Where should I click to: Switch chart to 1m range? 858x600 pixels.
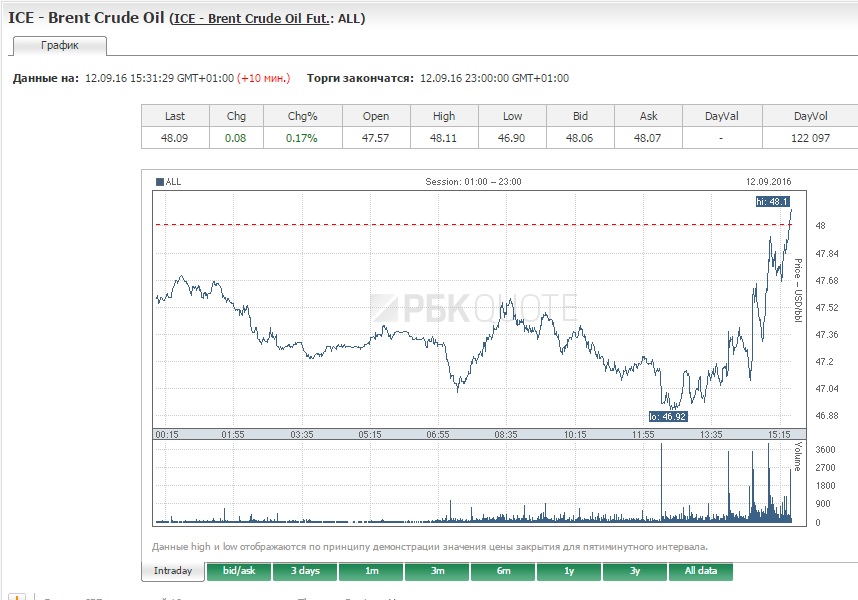tap(371, 571)
